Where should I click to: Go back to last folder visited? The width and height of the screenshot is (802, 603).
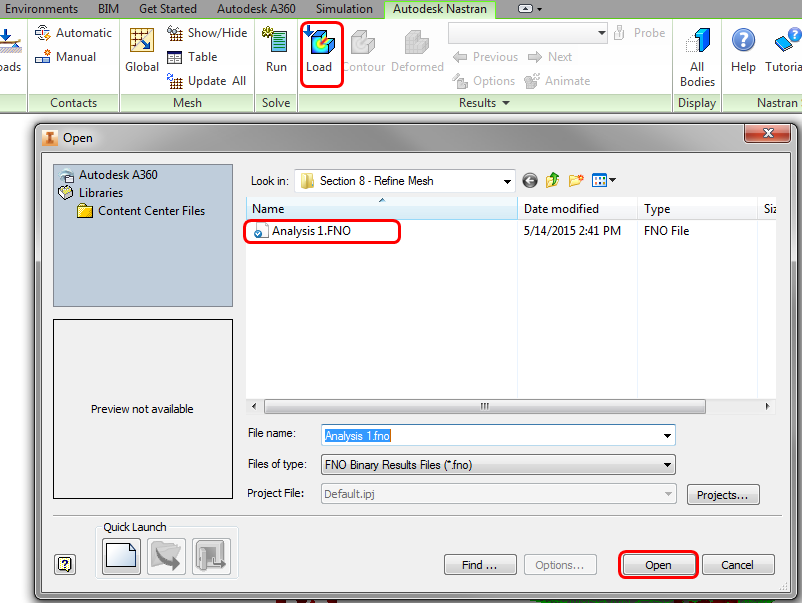click(530, 180)
